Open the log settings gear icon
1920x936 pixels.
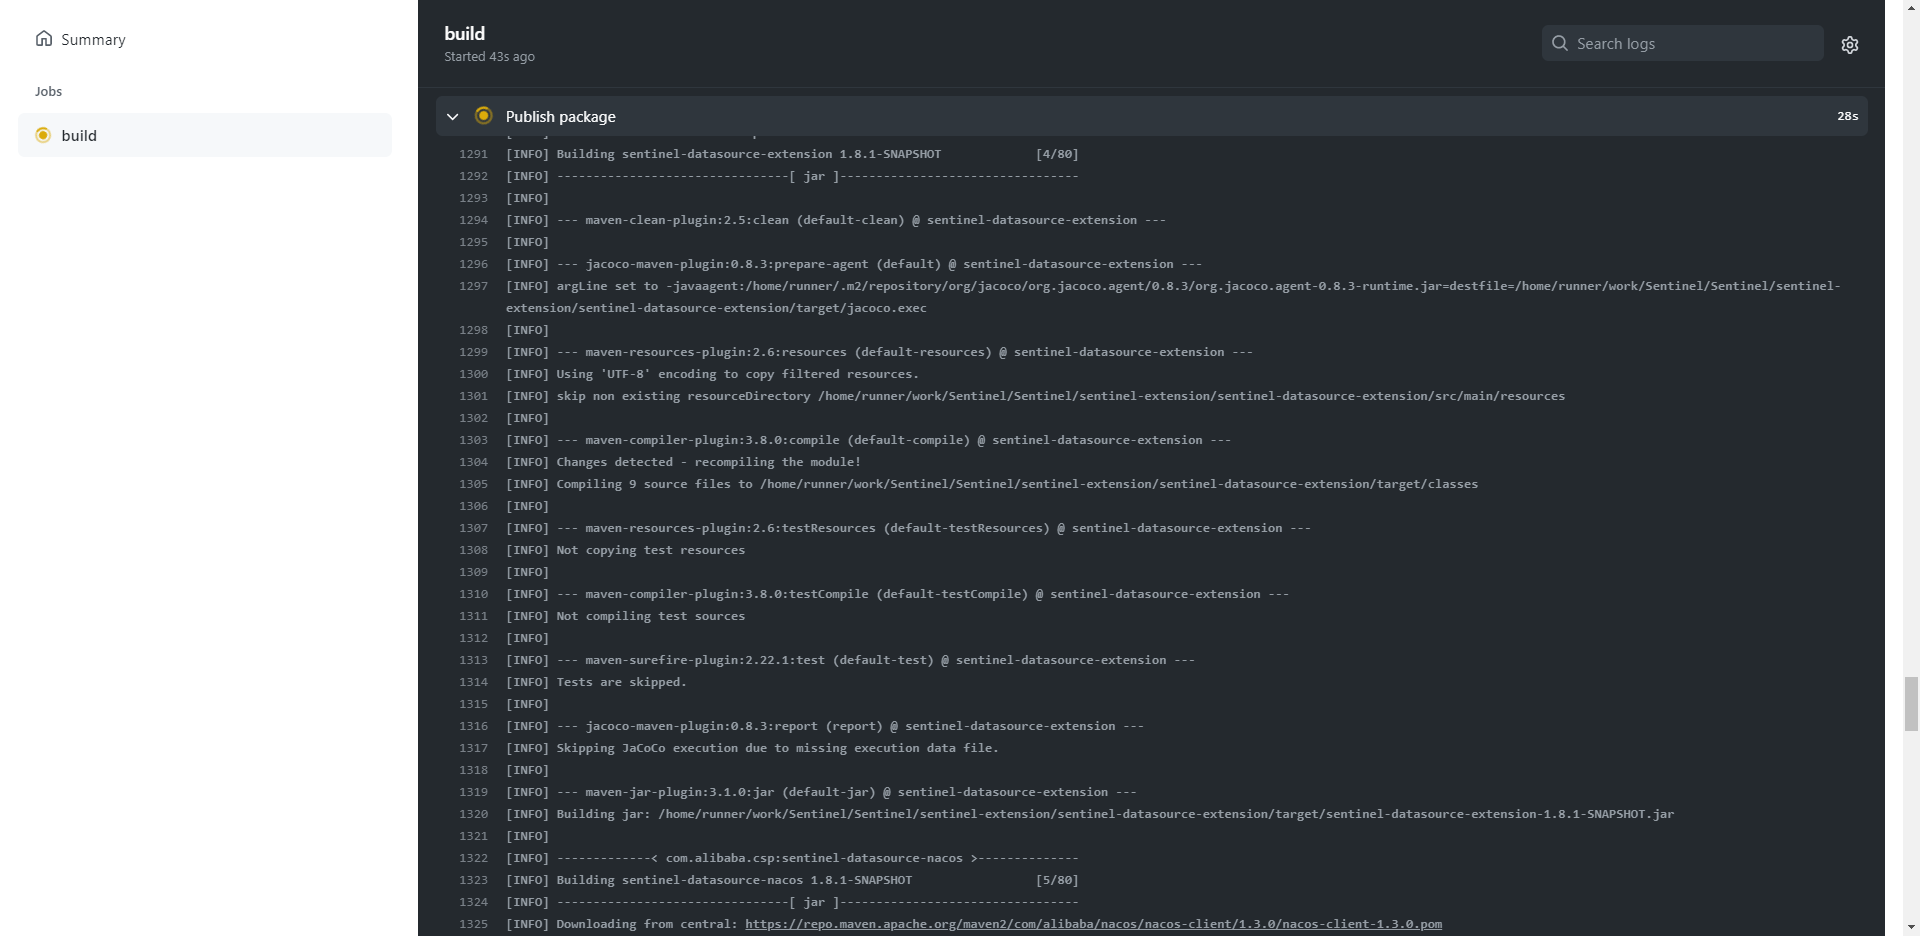[x=1849, y=45]
